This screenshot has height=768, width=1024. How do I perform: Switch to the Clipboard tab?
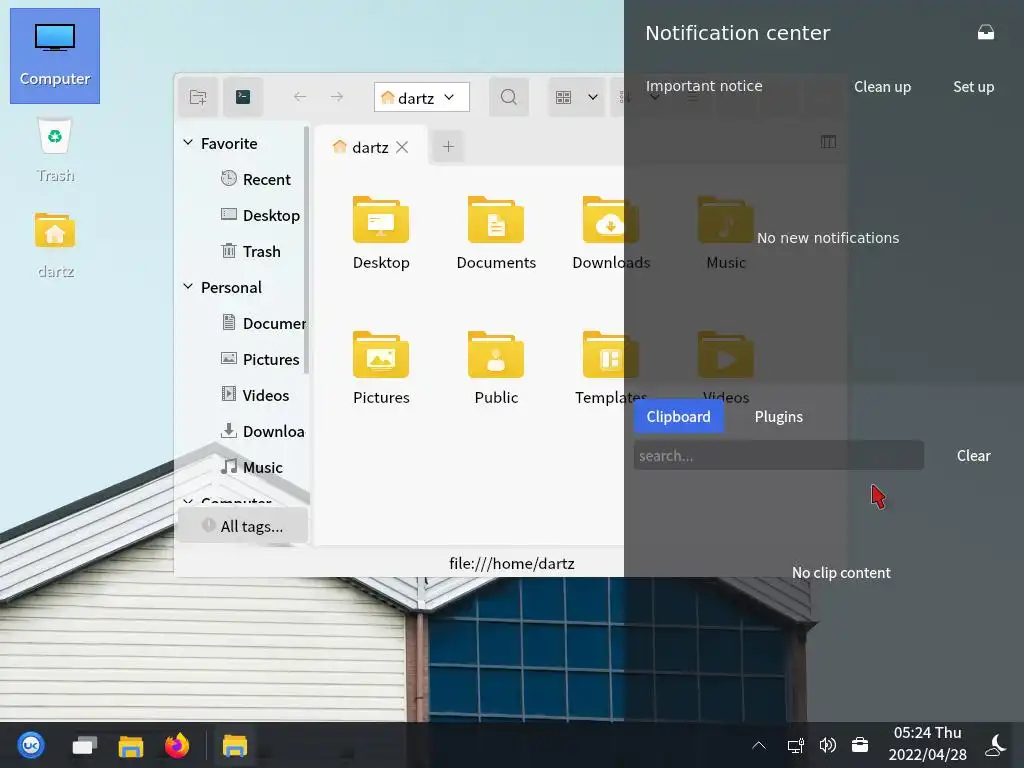679,417
